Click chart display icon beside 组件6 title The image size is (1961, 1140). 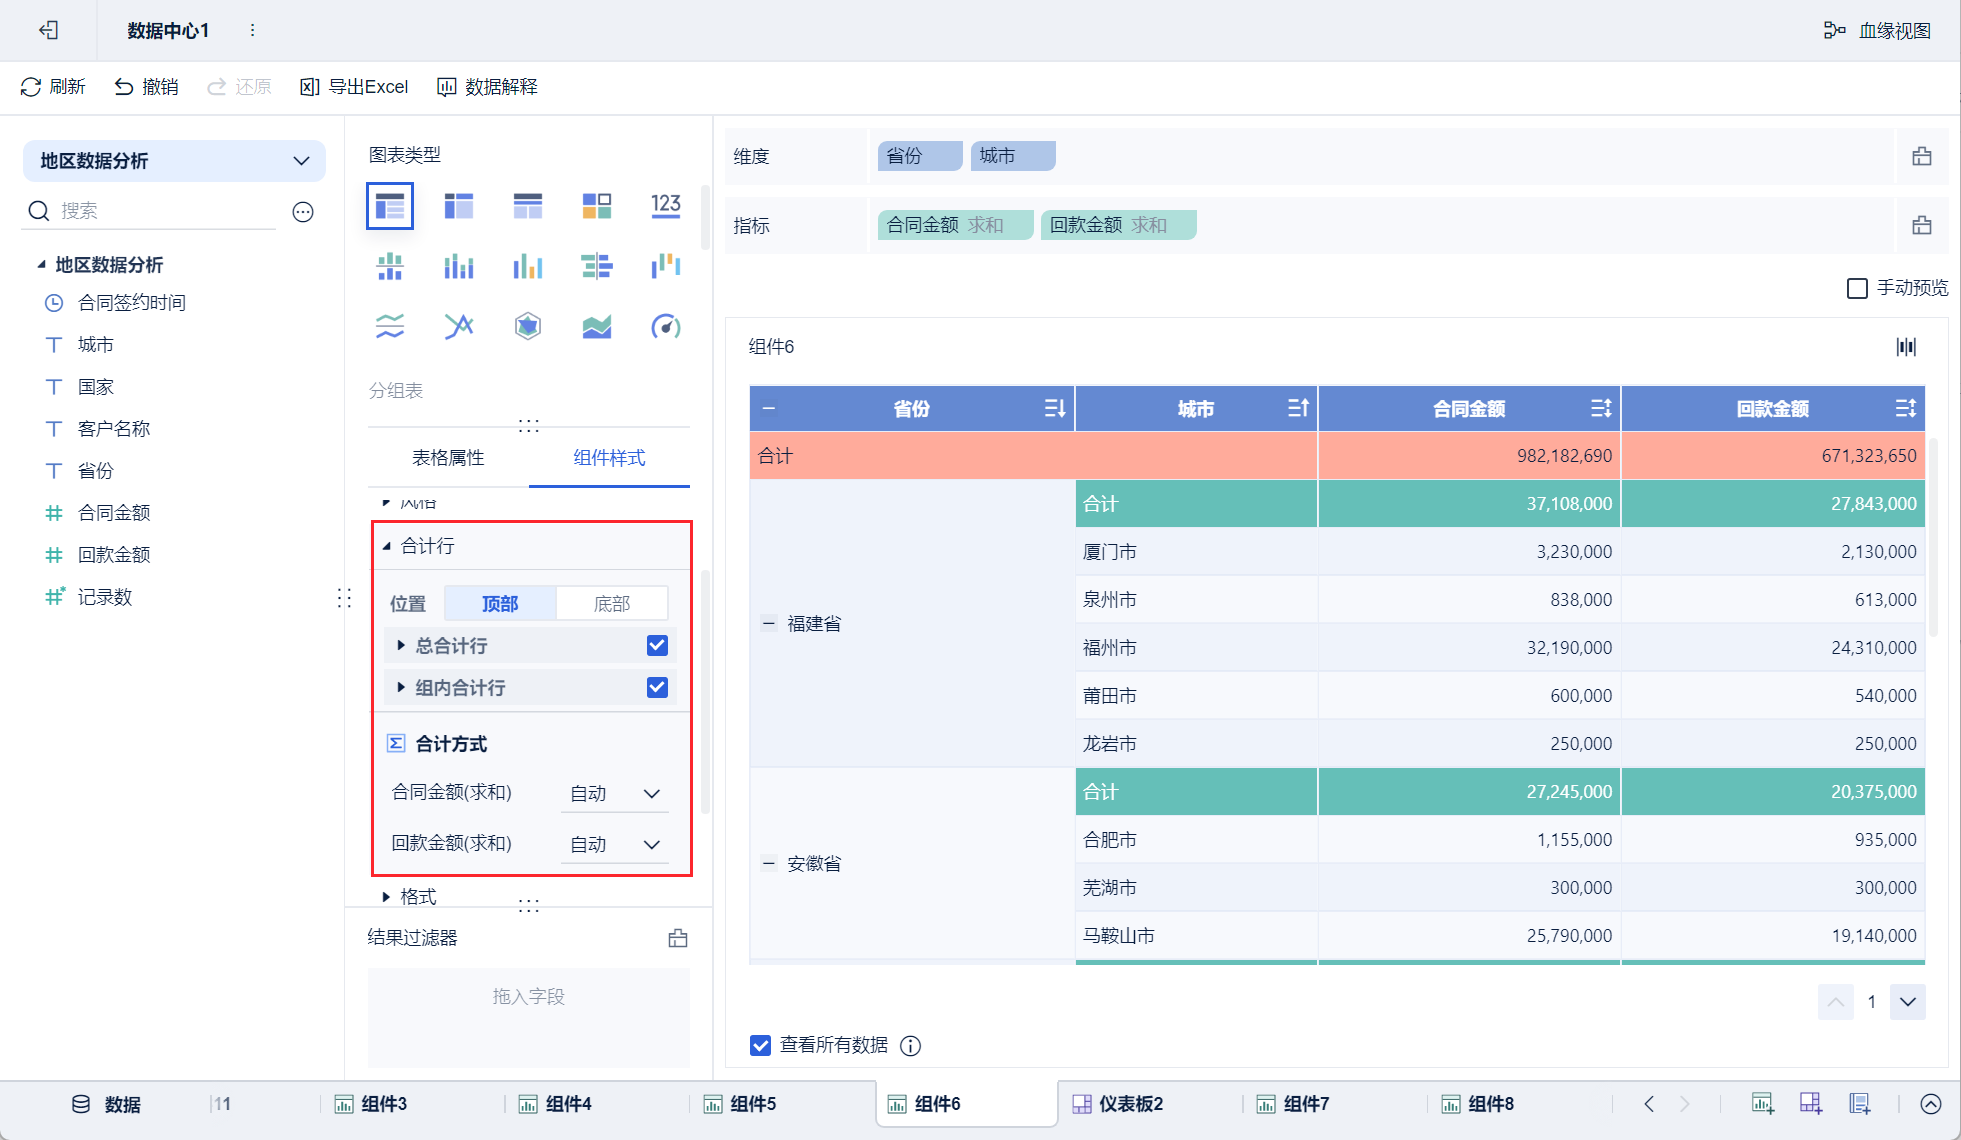1906,347
